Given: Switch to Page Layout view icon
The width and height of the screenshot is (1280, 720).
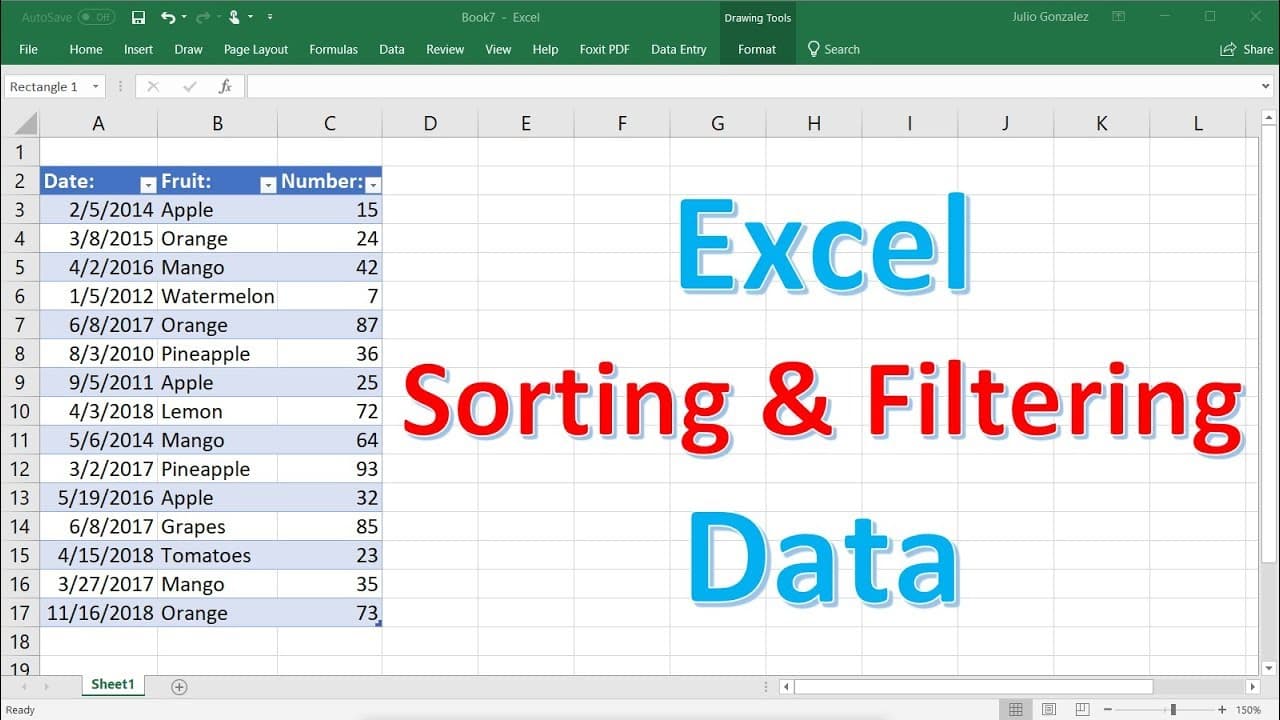Looking at the screenshot, I should (1049, 710).
